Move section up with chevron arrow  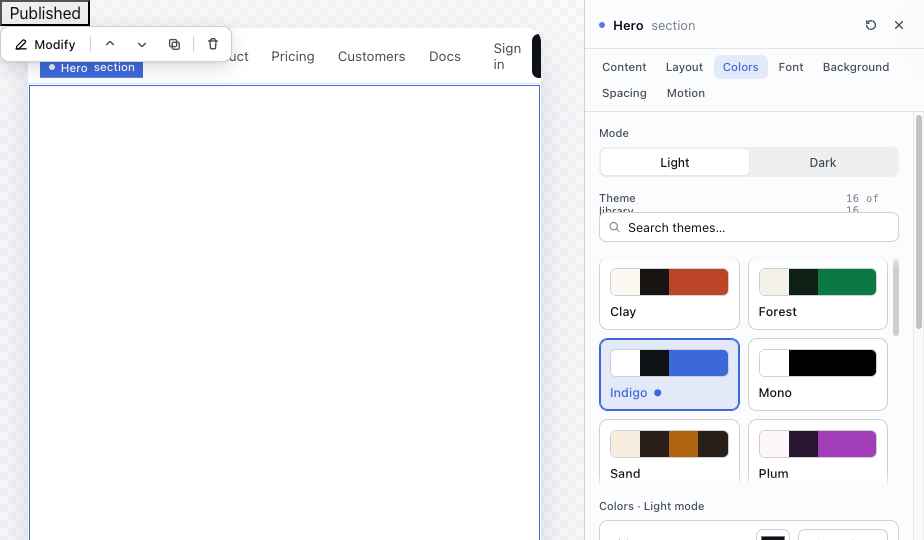click(110, 44)
